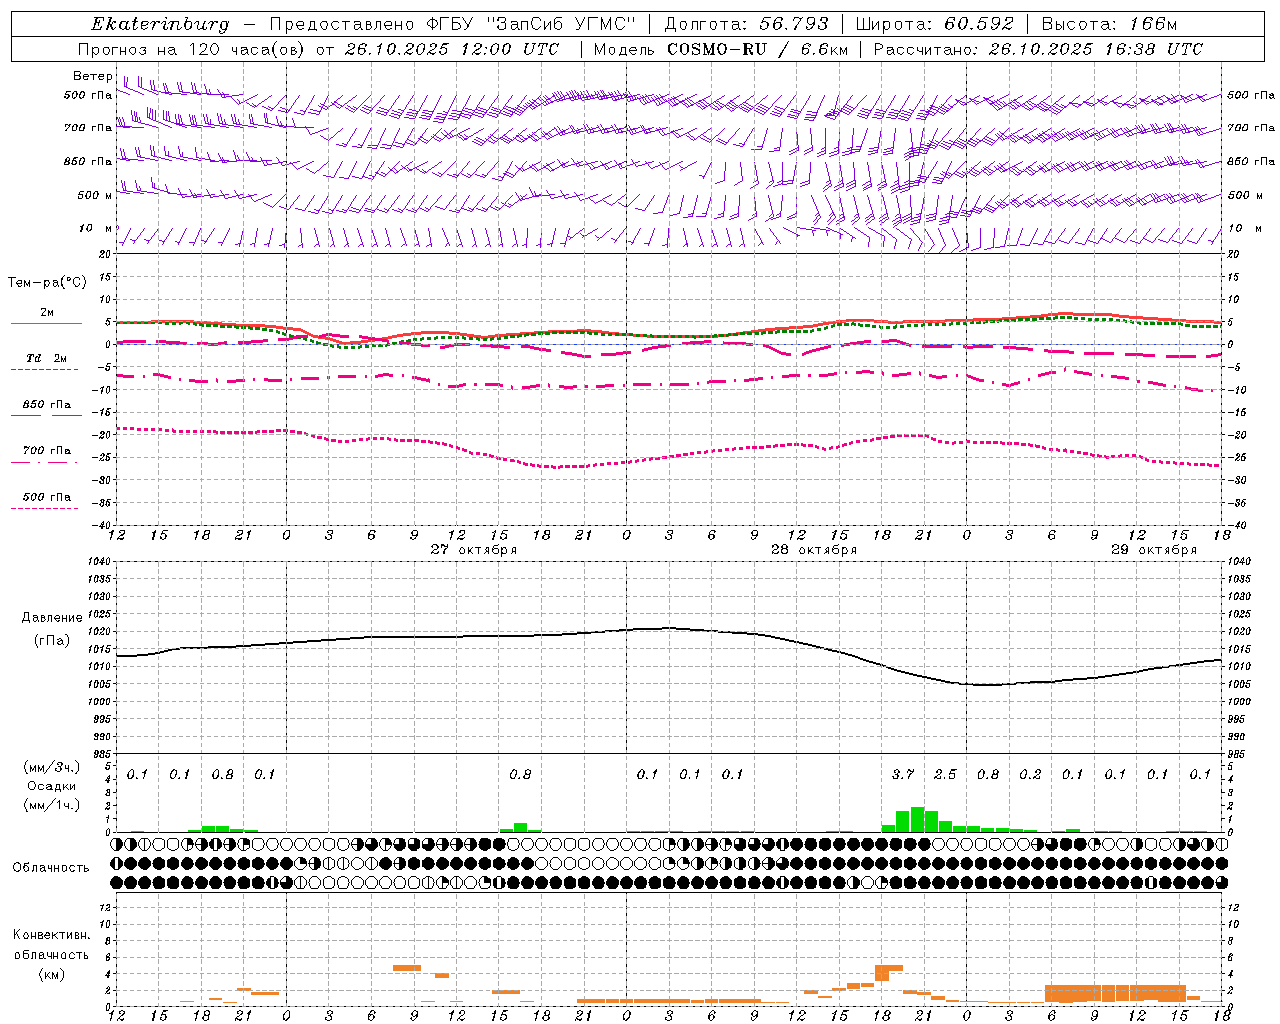The height and width of the screenshot is (1024, 1280).
Task: Click the 'Тем-ра(°C)' axis title
Action: (x=47, y=283)
